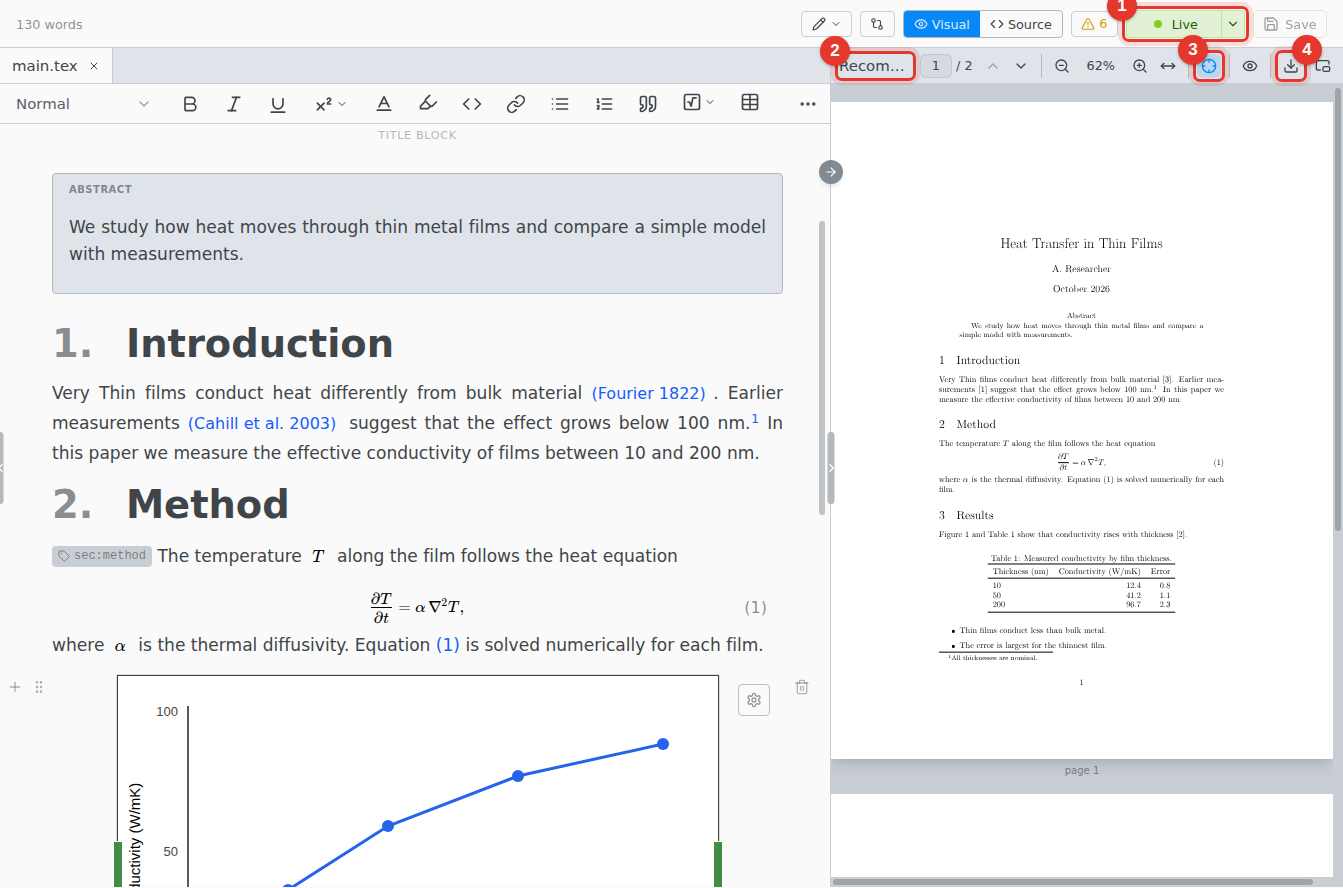Screen dimensions: 1343x888
Task: Toggle detached preview window layout
Action: (1323, 66)
